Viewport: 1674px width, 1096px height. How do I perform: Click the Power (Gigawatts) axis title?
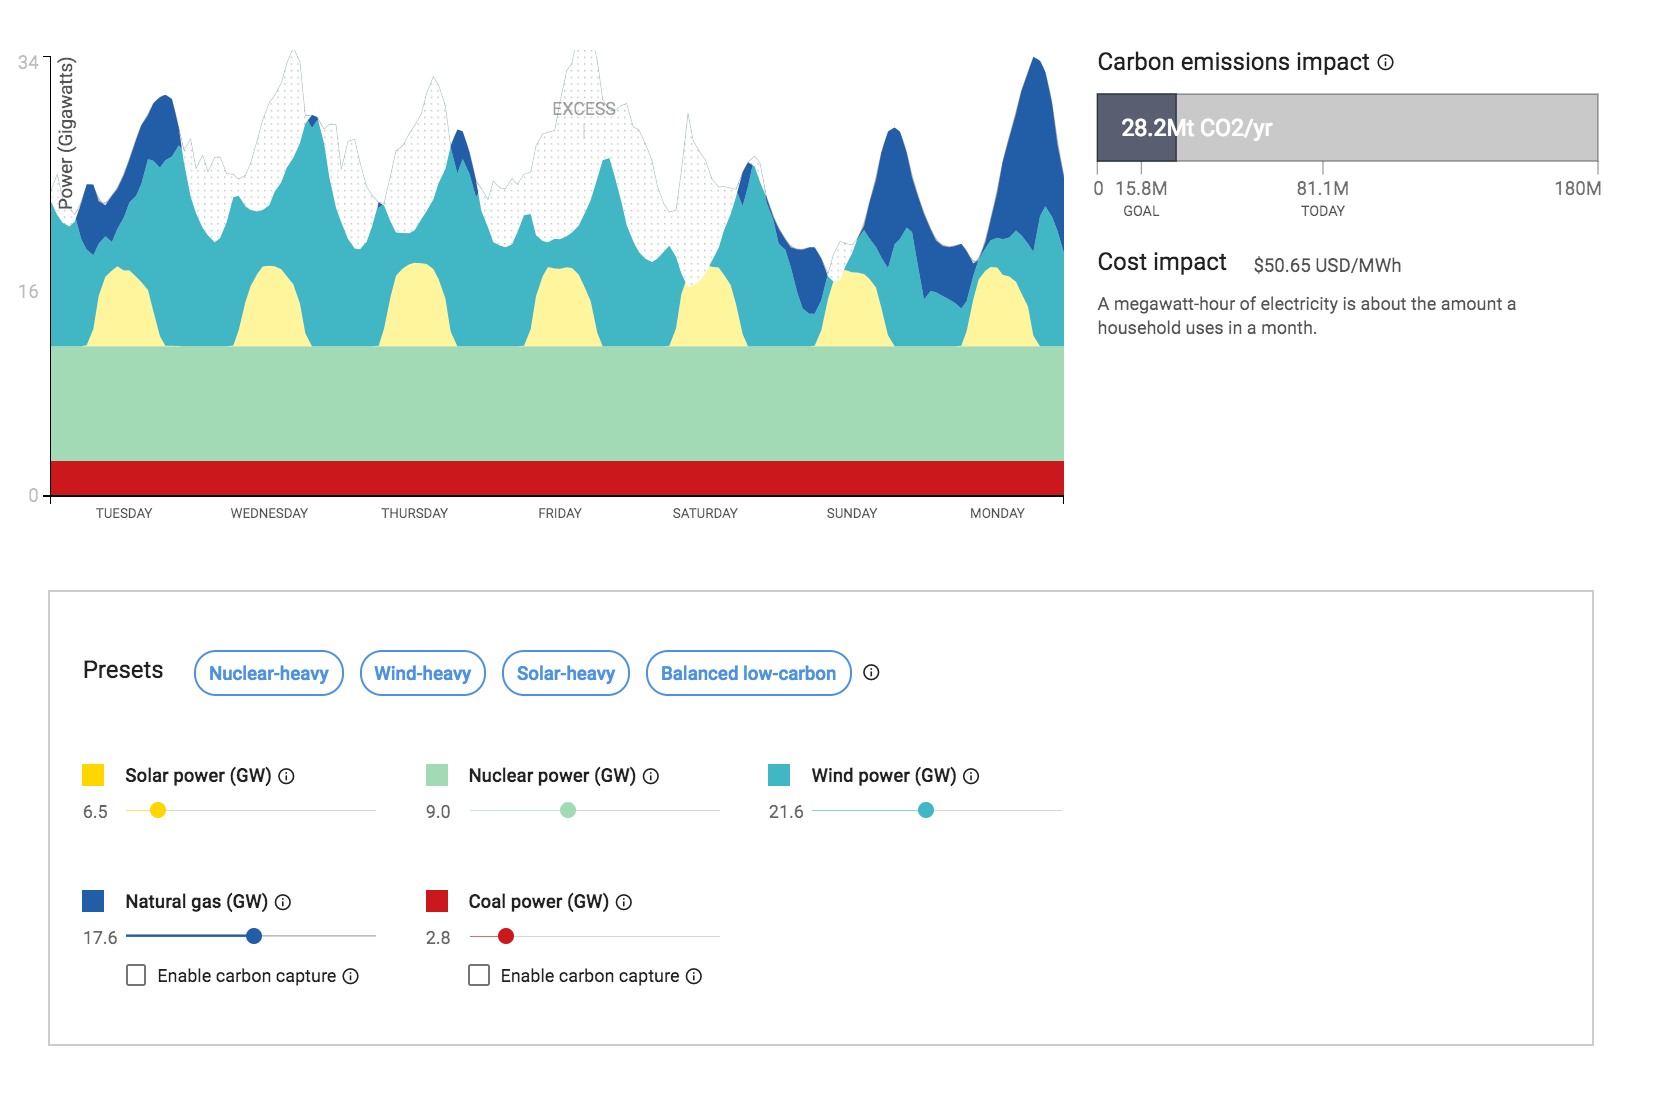coord(66,133)
